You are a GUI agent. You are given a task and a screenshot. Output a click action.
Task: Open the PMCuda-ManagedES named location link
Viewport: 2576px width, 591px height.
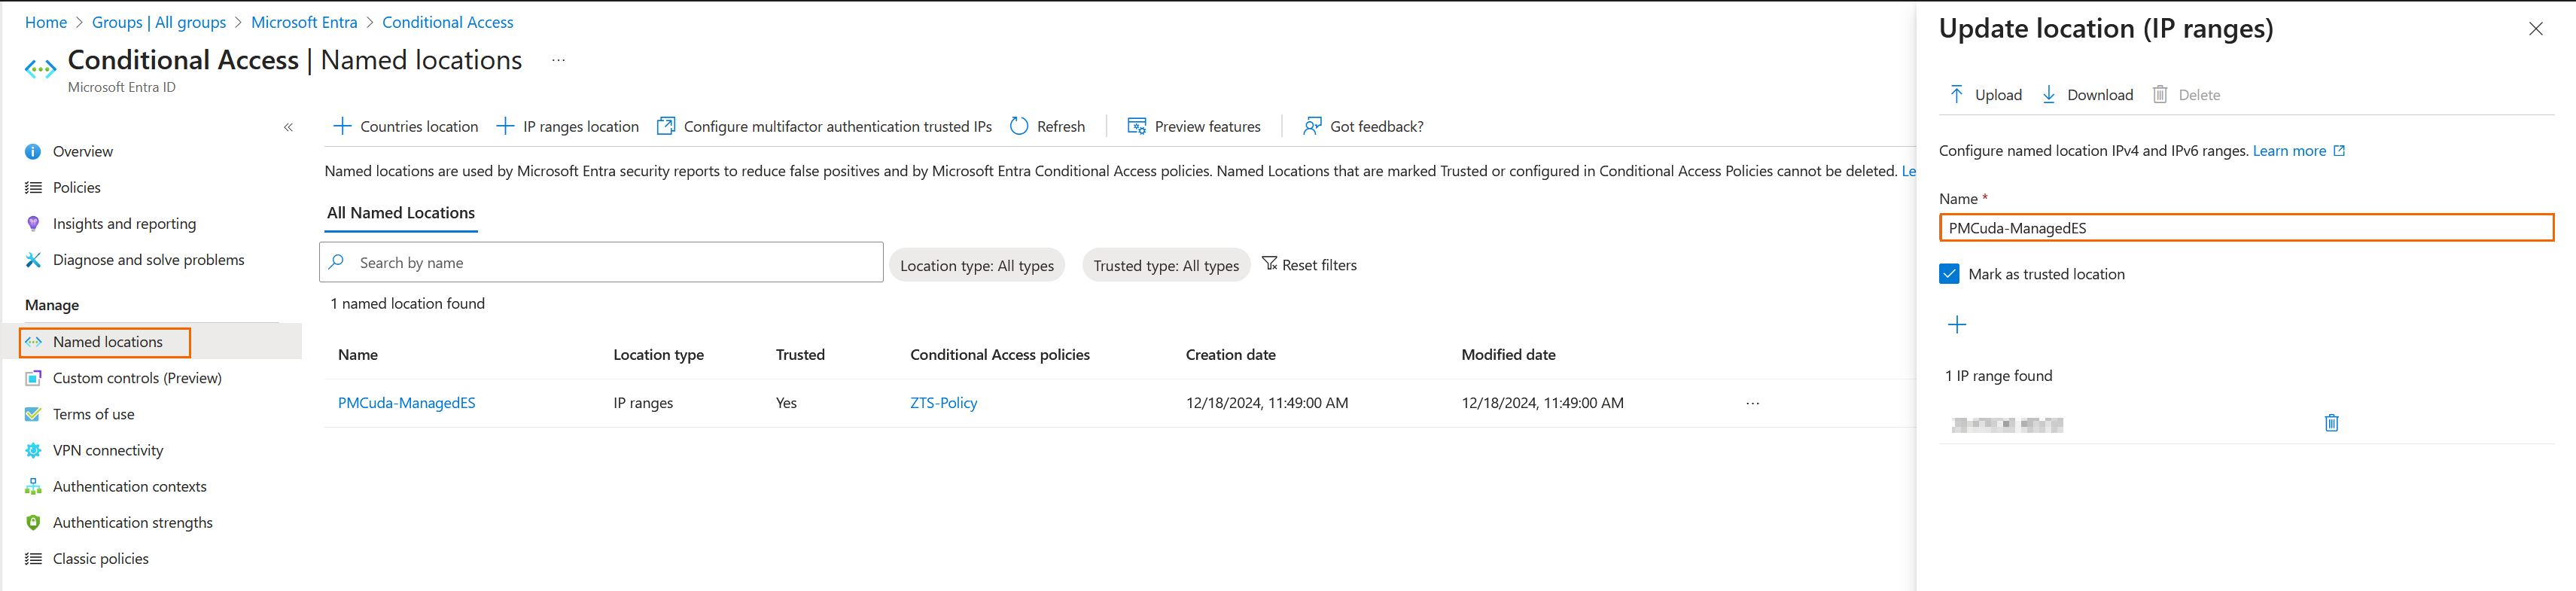[x=407, y=403]
